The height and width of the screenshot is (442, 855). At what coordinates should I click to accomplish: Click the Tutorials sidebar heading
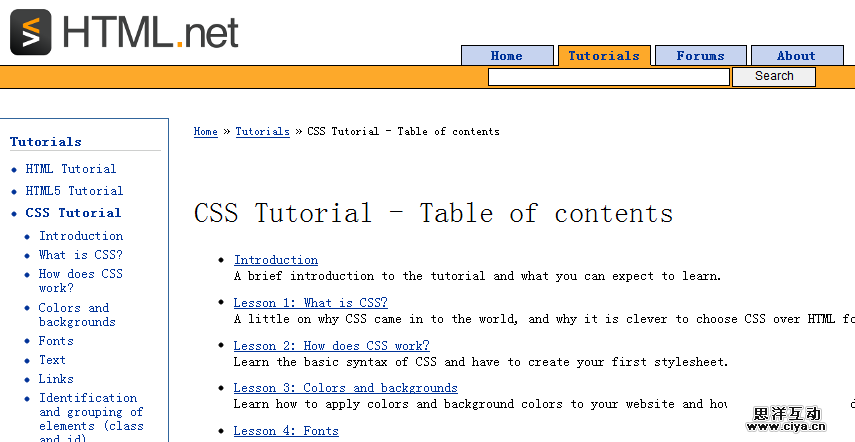tap(46, 142)
